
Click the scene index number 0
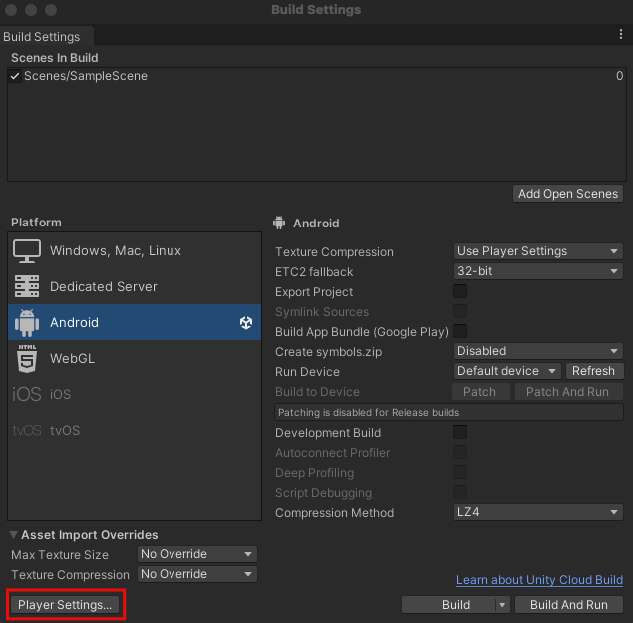[619, 76]
